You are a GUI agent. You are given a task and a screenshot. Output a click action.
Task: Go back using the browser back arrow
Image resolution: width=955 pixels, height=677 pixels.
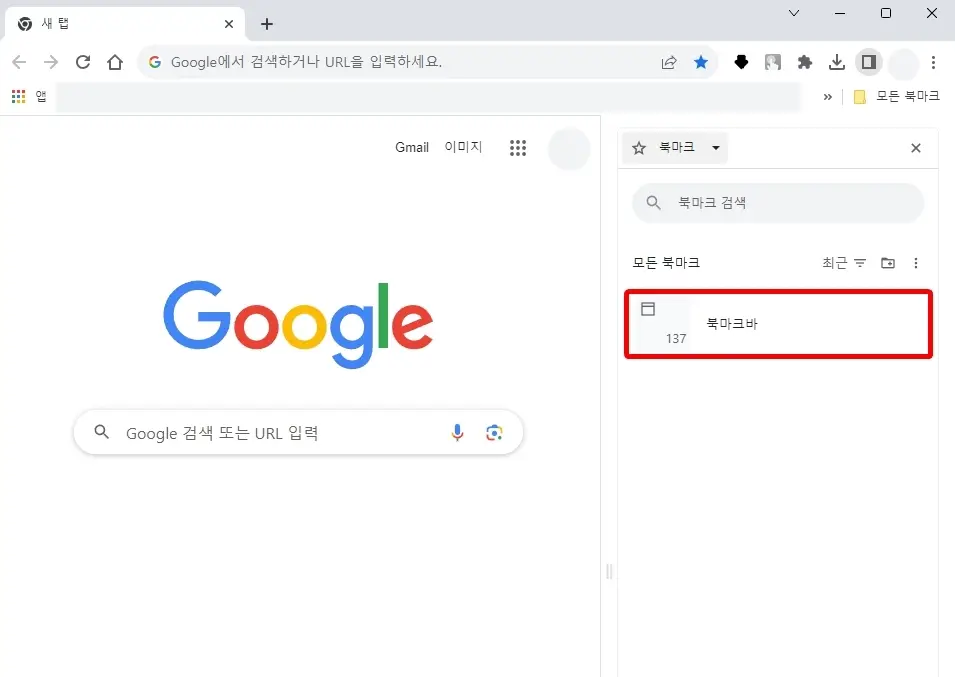(19, 62)
